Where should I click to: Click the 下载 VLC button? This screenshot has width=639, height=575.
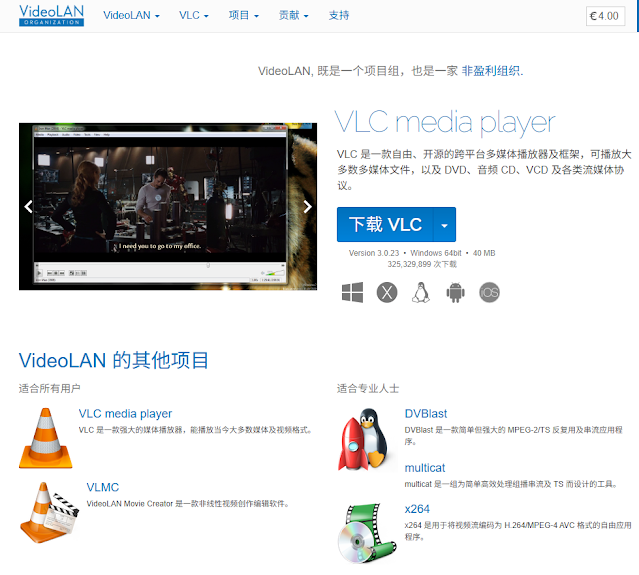[385, 225]
